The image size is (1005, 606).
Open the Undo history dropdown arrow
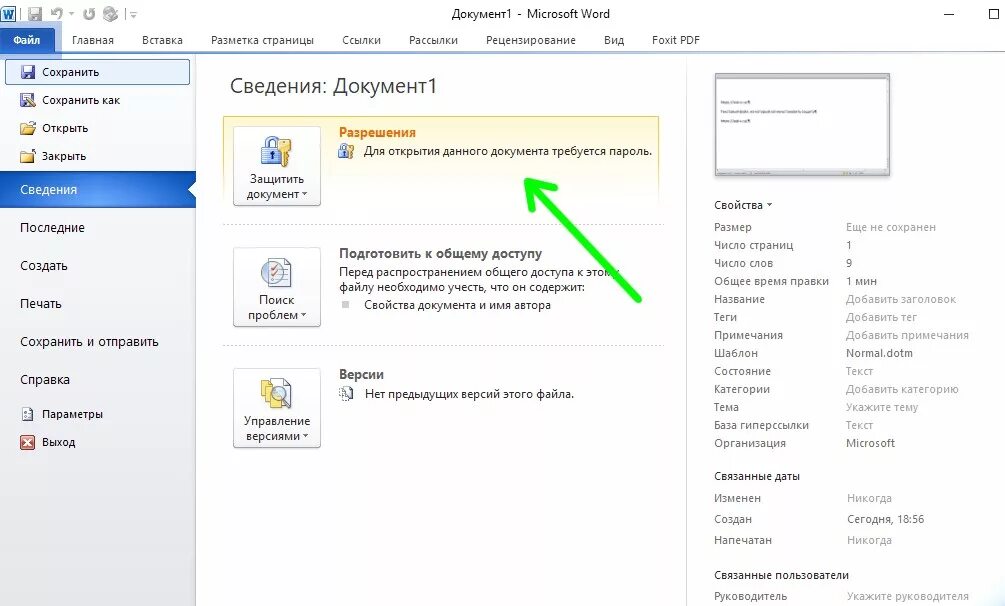[x=71, y=14]
